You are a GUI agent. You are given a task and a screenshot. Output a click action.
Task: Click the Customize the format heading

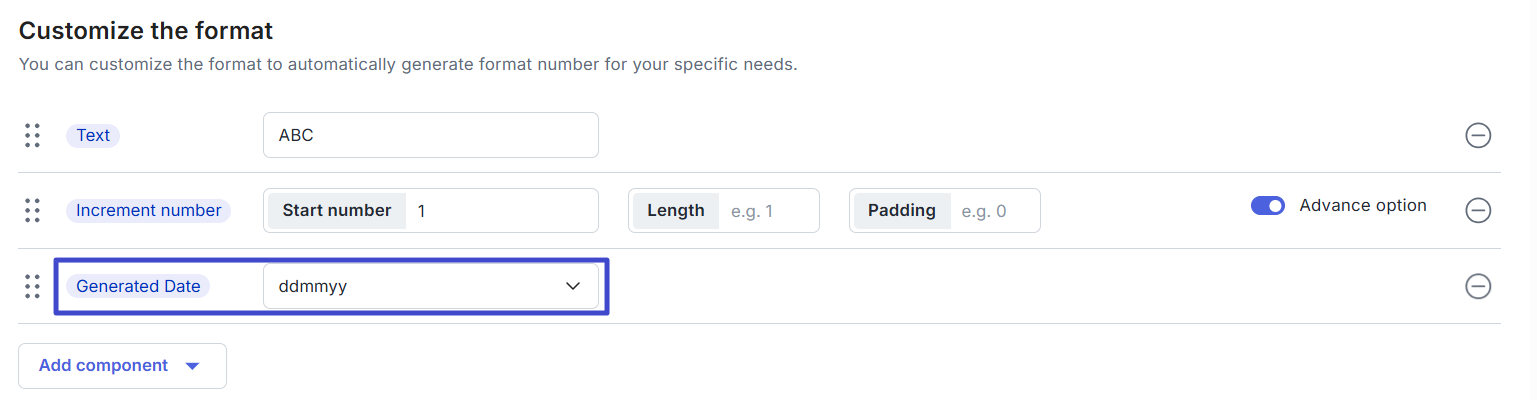[146, 31]
